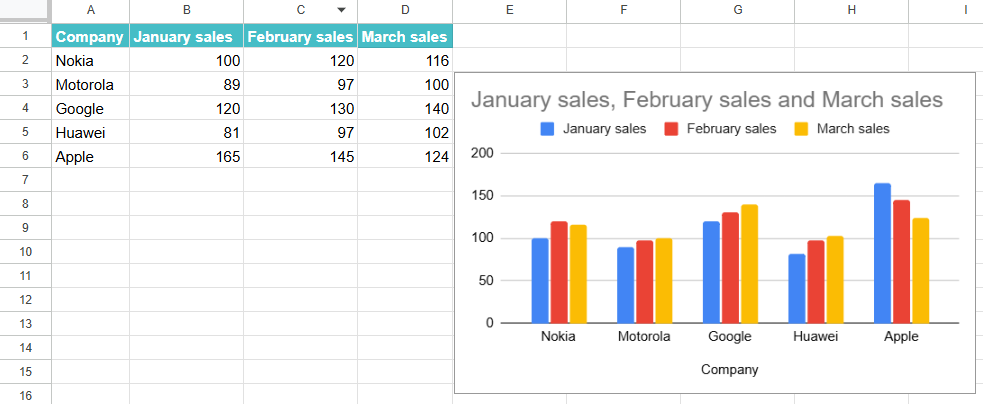The width and height of the screenshot is (983, 404).
Task: Select the Google cell in the table
Action: click(x=91, y=109)
